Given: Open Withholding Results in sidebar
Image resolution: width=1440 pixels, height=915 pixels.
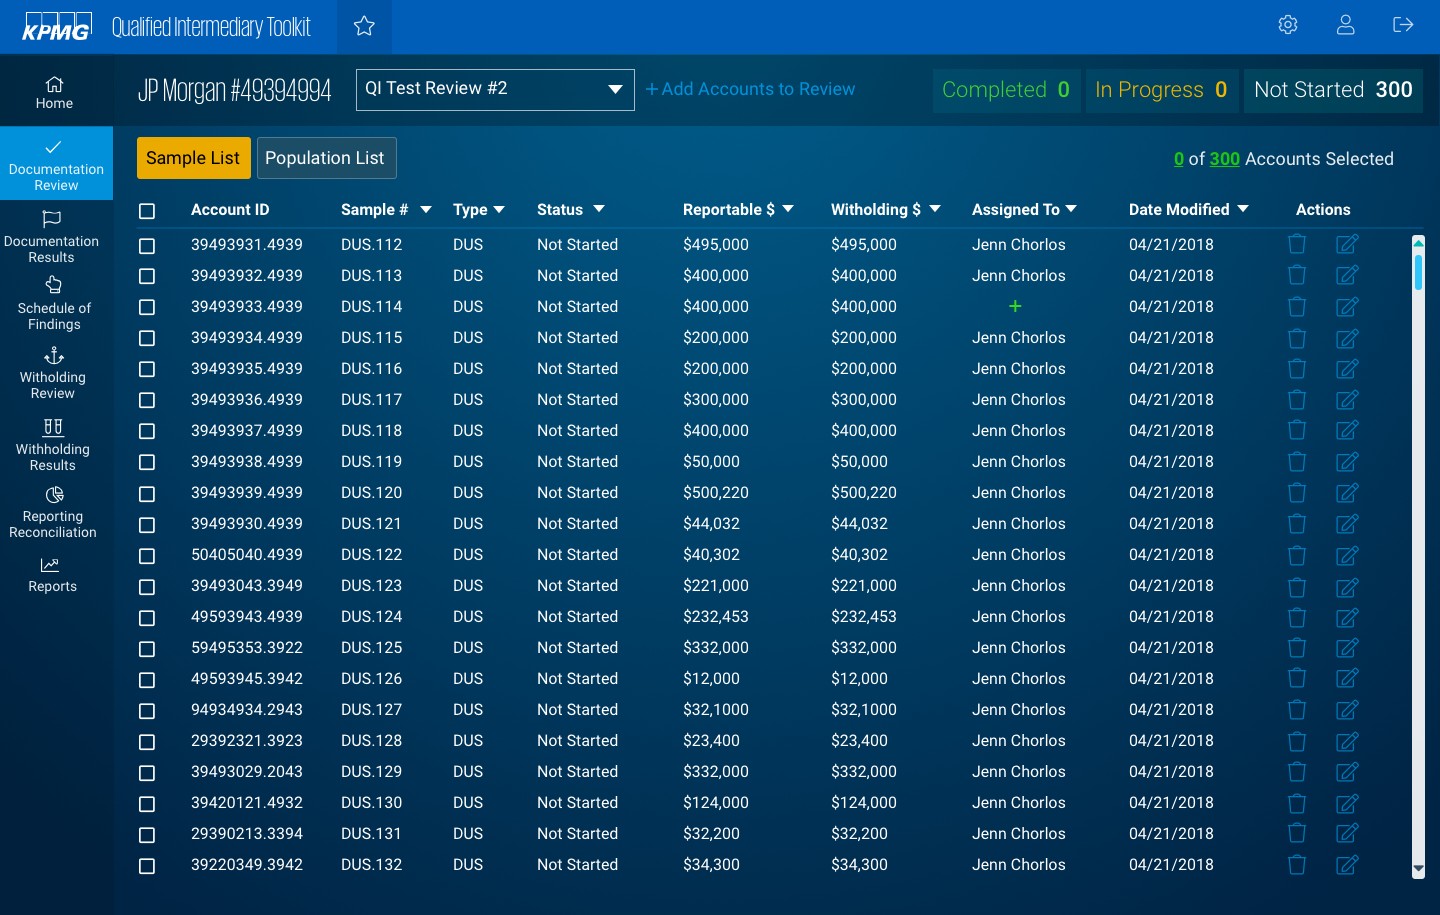Looking at the screenshot, I should [53, 446].
